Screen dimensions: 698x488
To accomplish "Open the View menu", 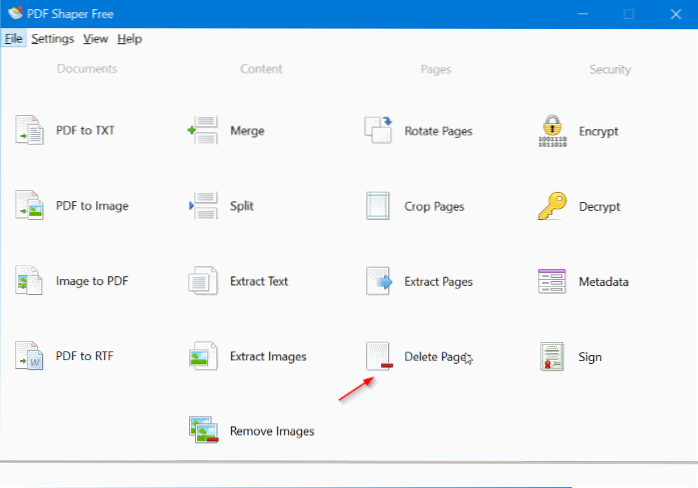I will pyautogui.click(x=96, y=39).
